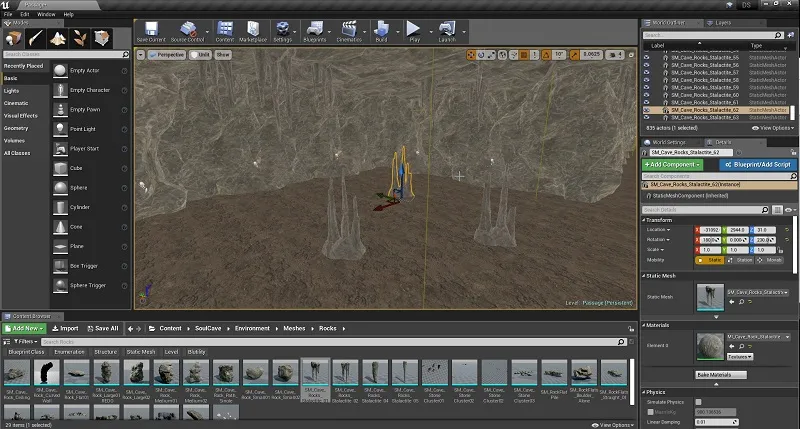Click the Import button in Content Browser
800x429 pixels.
point(65,329)
